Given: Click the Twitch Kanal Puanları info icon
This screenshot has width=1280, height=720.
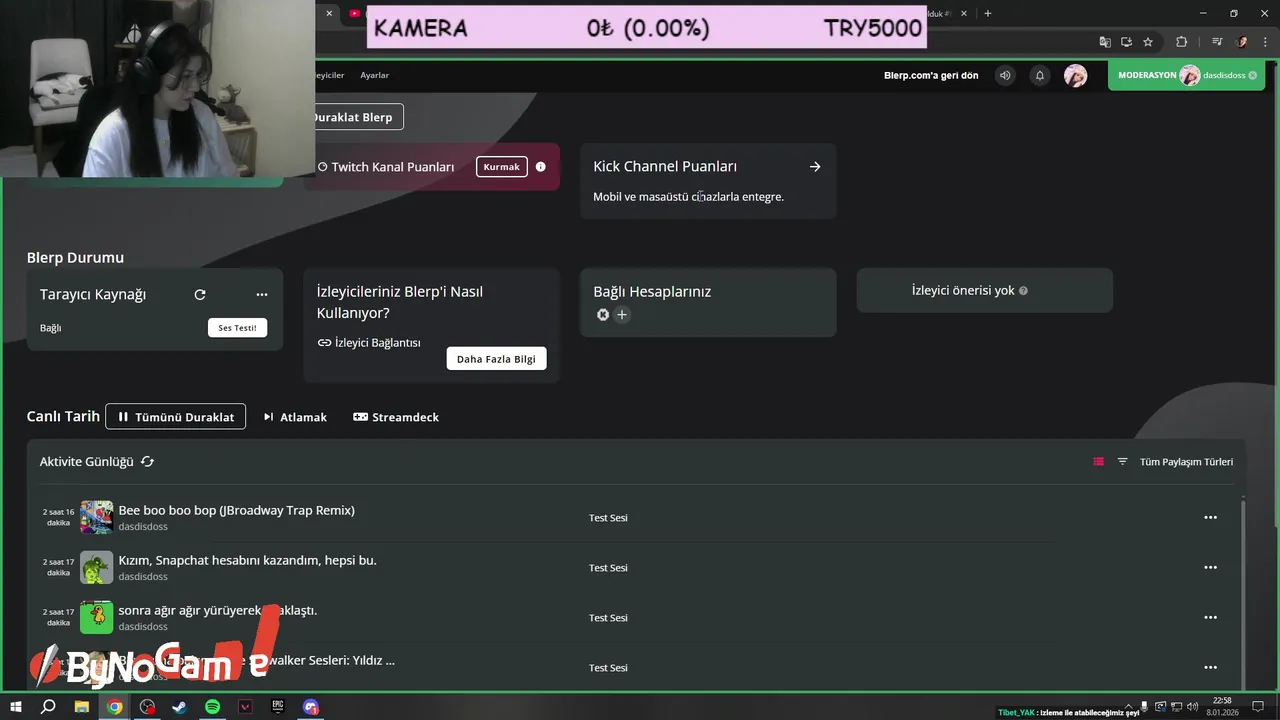Looking at the screenshot, I should pyautogui.click(x=541, y=167).
